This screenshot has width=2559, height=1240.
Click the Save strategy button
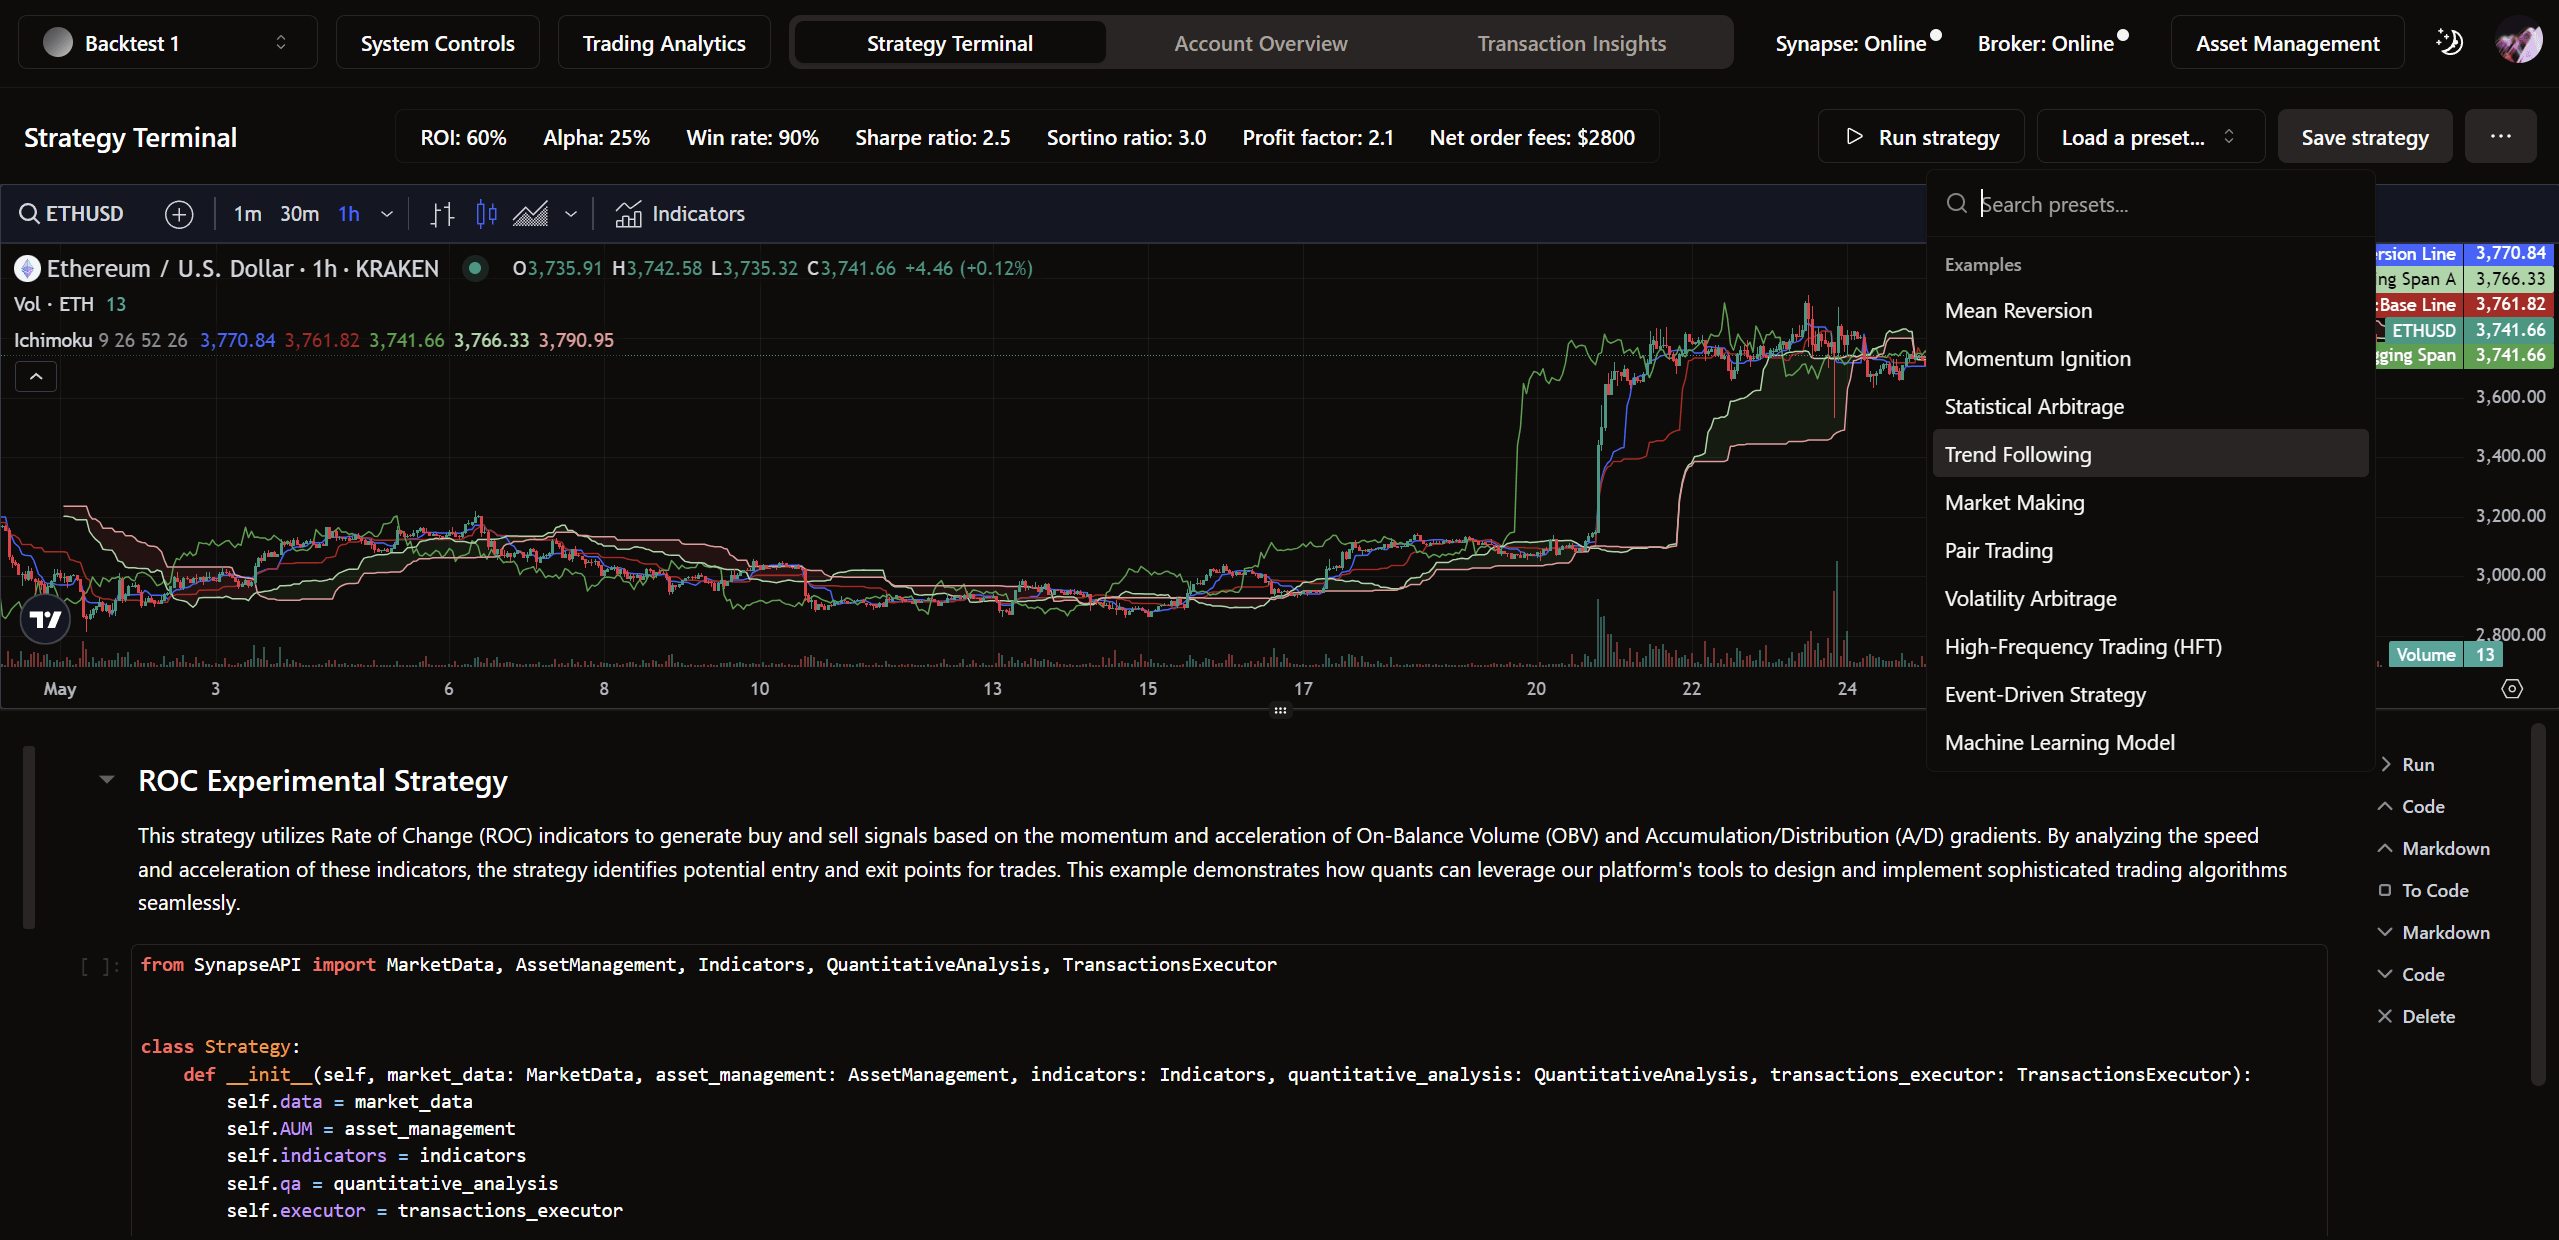(x=2364, y=137)
